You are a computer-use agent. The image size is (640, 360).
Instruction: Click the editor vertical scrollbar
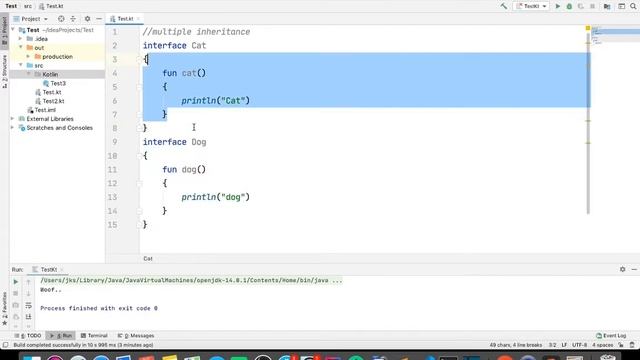pyautogui.click(x=588, y=122)
